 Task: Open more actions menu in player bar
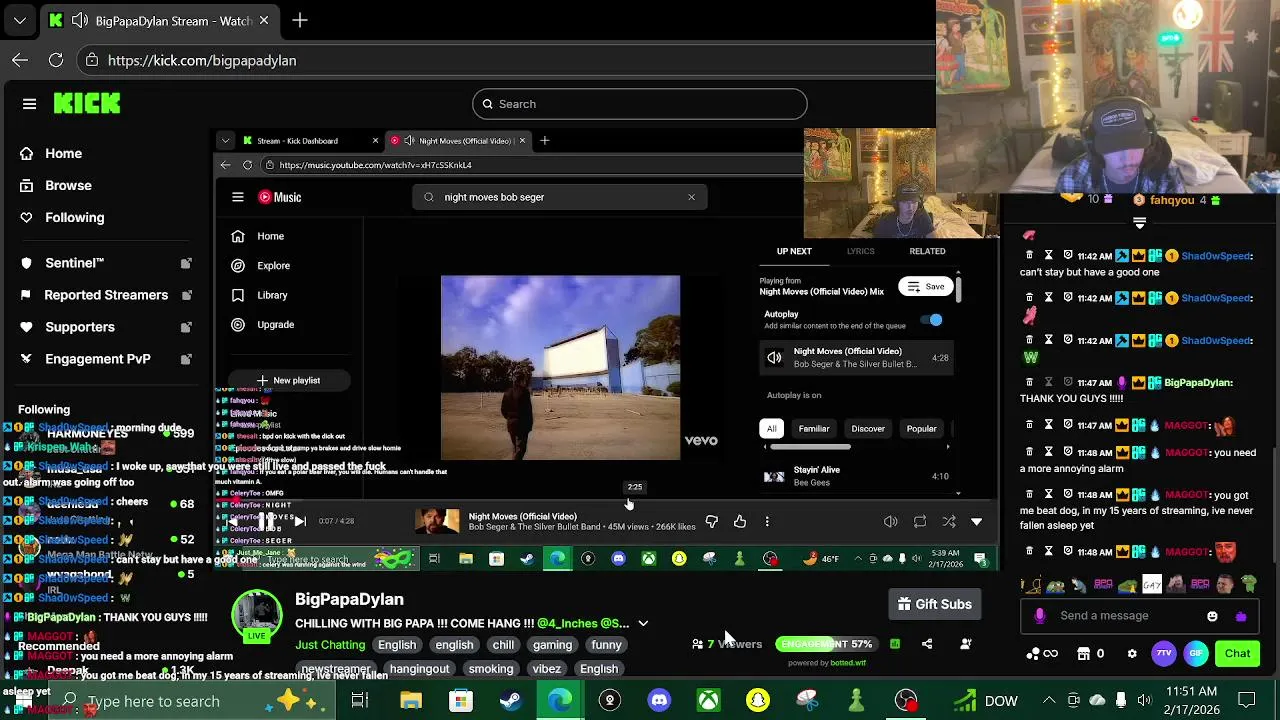[767, 521]
